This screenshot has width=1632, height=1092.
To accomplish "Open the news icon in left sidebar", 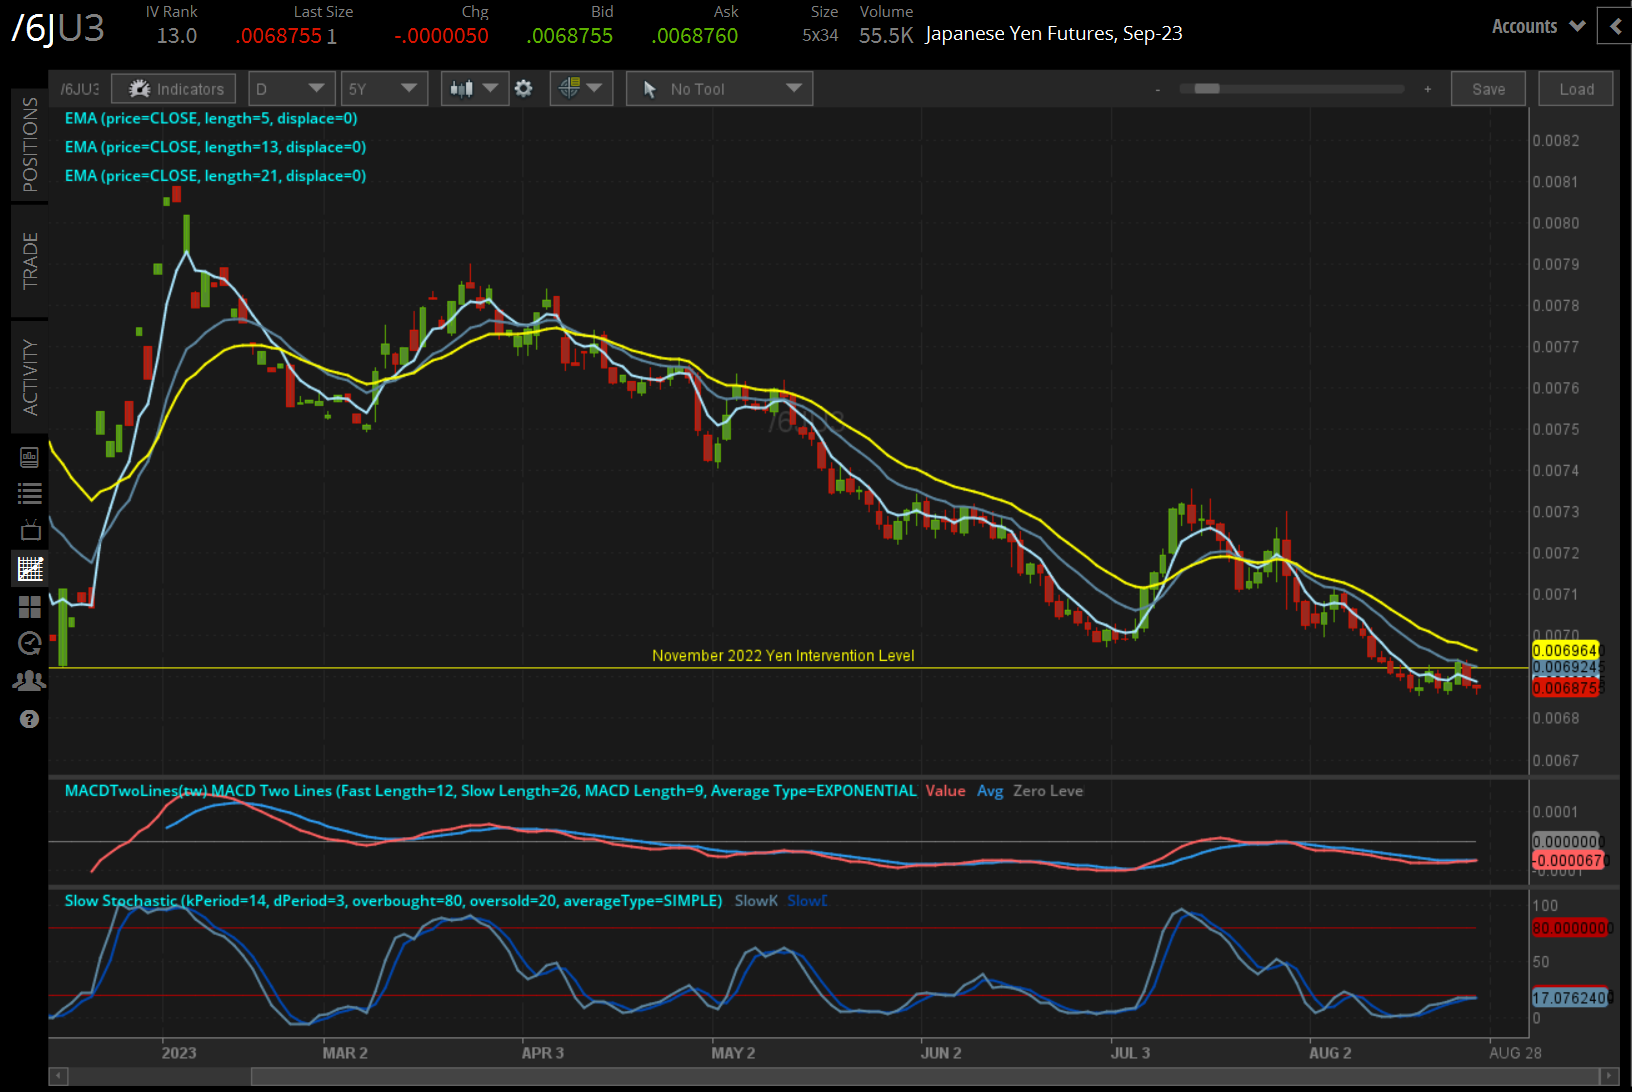I will [x=29, y=458].
